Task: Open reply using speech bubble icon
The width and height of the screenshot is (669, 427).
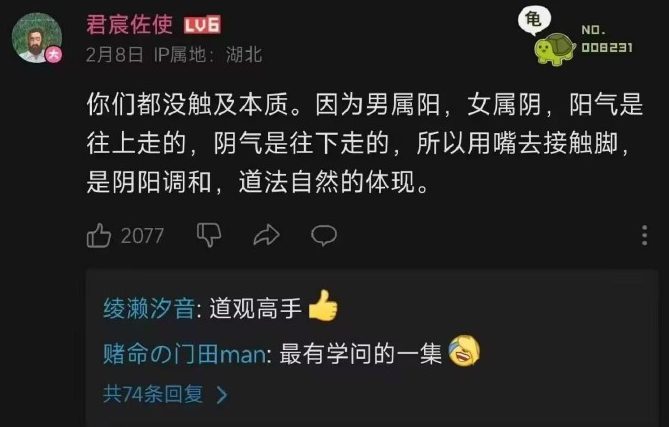Action: (324, 235)
